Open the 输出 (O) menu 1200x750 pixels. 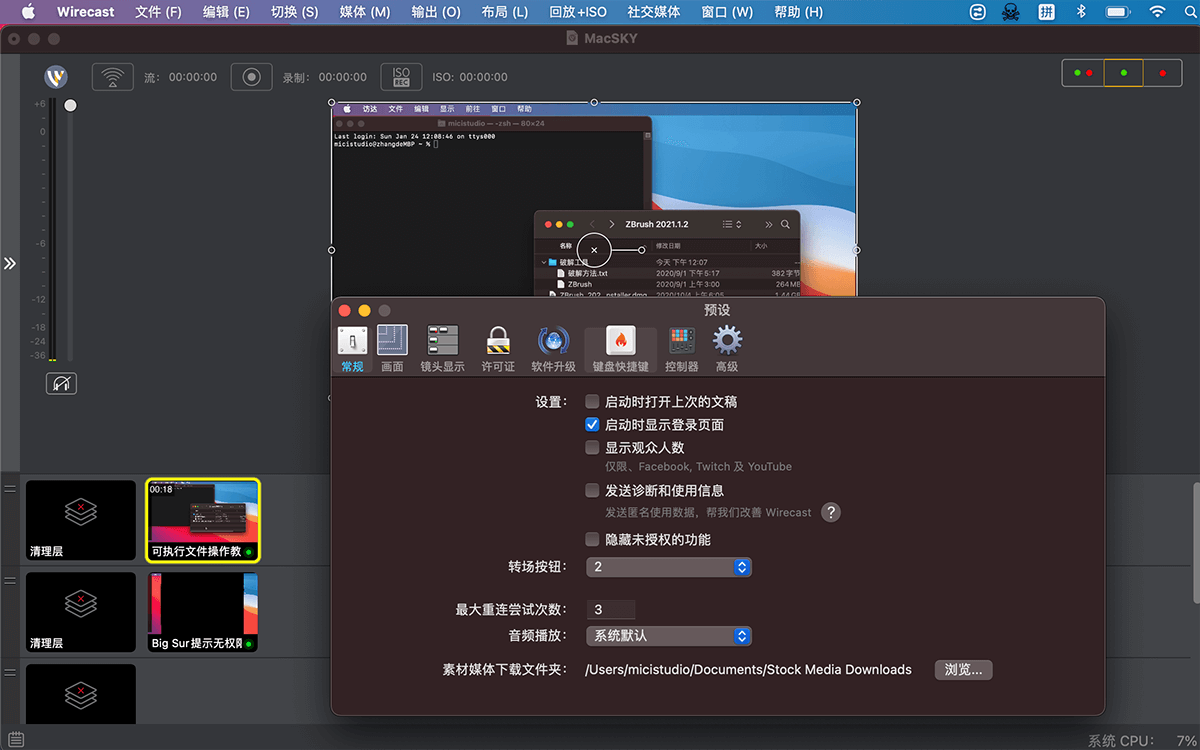click(436, 12)
